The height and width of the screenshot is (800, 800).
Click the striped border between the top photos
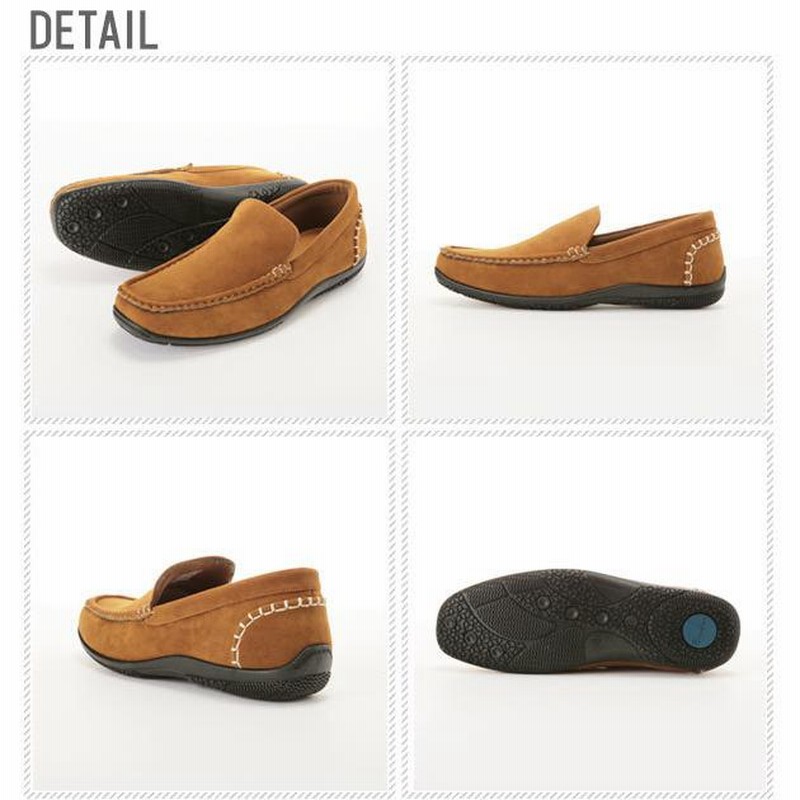(x=398, y=240)
